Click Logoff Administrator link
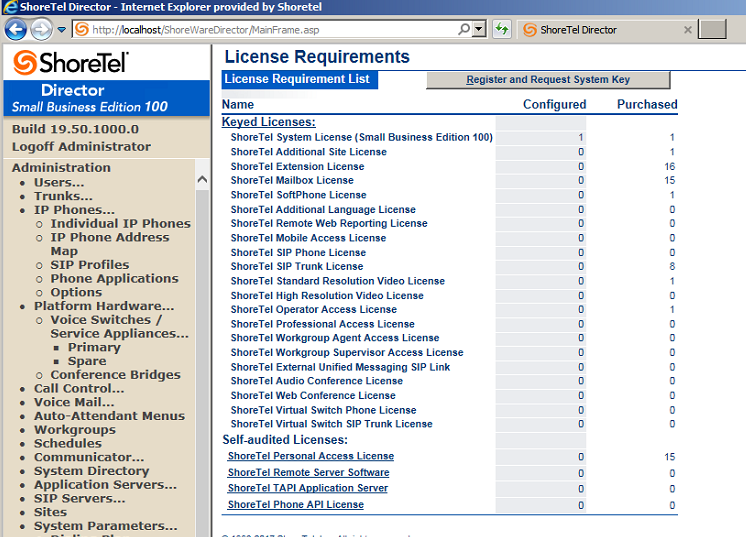 coord(81,146)
